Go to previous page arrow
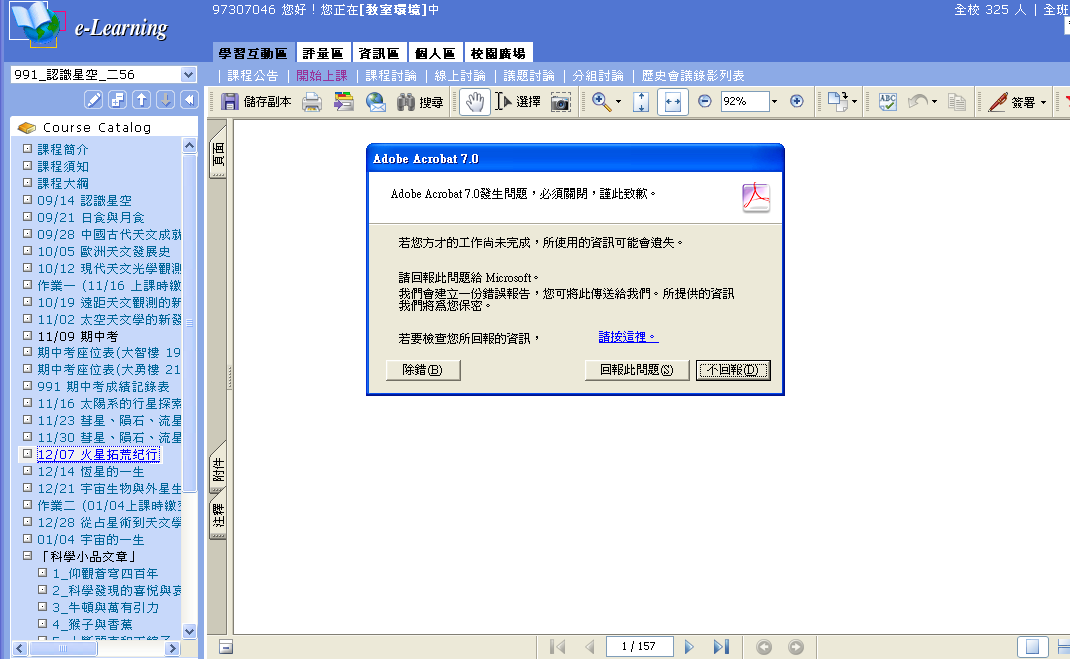The image size is (1070, 659). [x=590, y=646]
